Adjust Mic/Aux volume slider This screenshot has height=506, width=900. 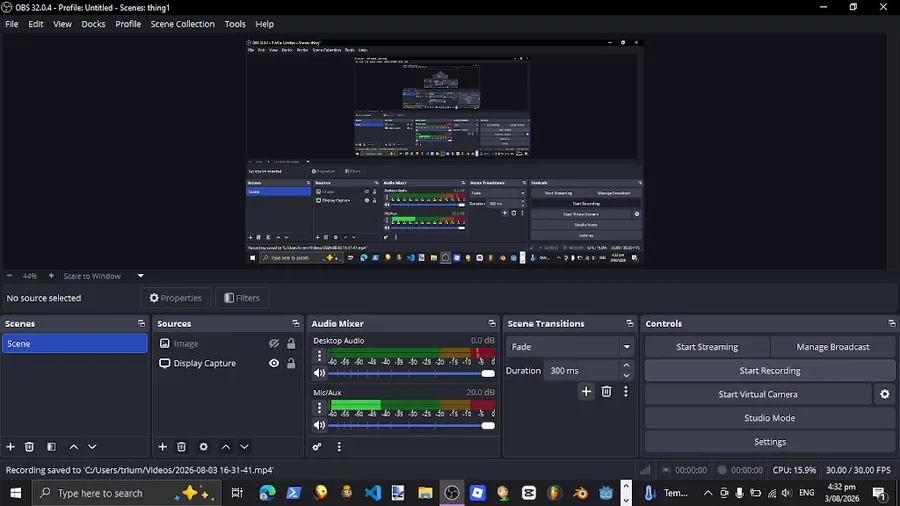point(411,426)
